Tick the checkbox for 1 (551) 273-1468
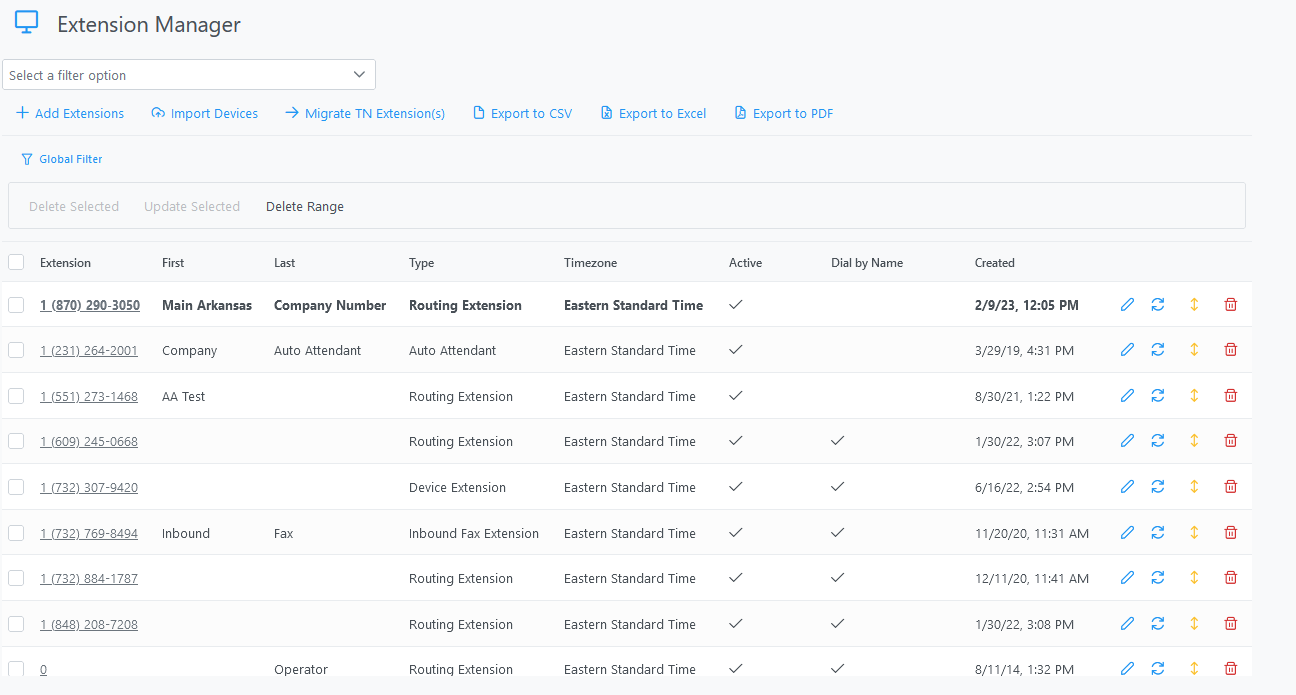Viewport: 1296px width, 695px height. (x=16, y=396)
